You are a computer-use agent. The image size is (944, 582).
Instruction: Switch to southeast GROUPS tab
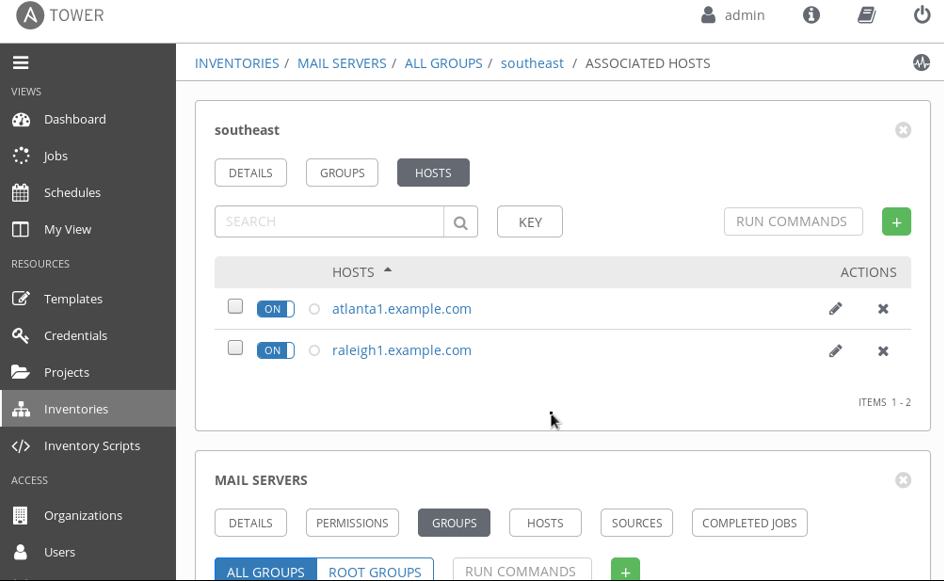(x=342, y=173)
